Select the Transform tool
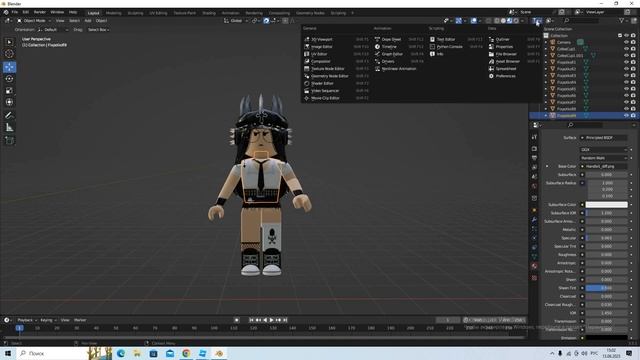The height and width of the screenshot is (360, 640). tap(9, 102)
